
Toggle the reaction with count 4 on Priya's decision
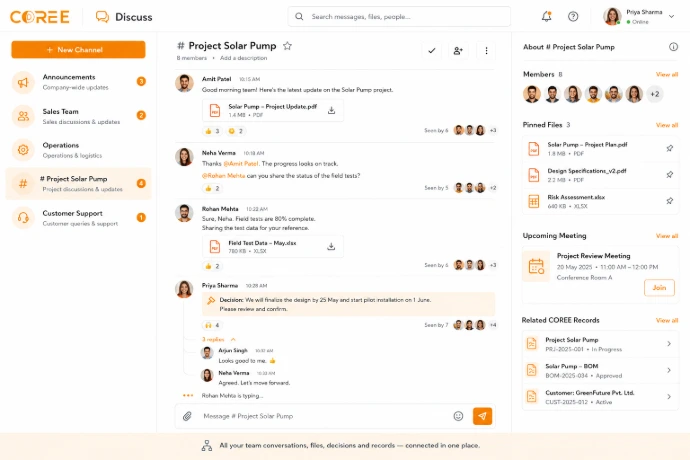coord(212,325)
